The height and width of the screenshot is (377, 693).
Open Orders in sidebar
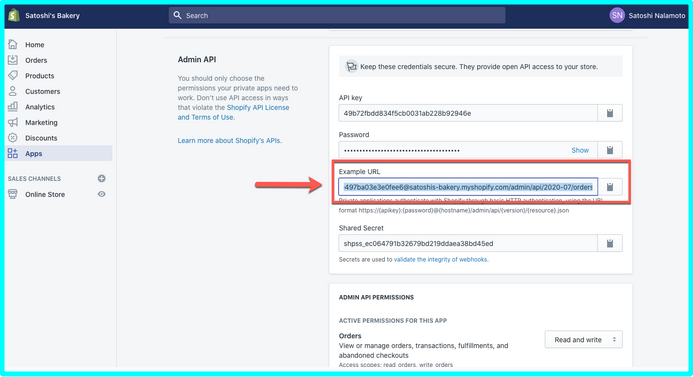pyautogui.click(x=36, y=60)
